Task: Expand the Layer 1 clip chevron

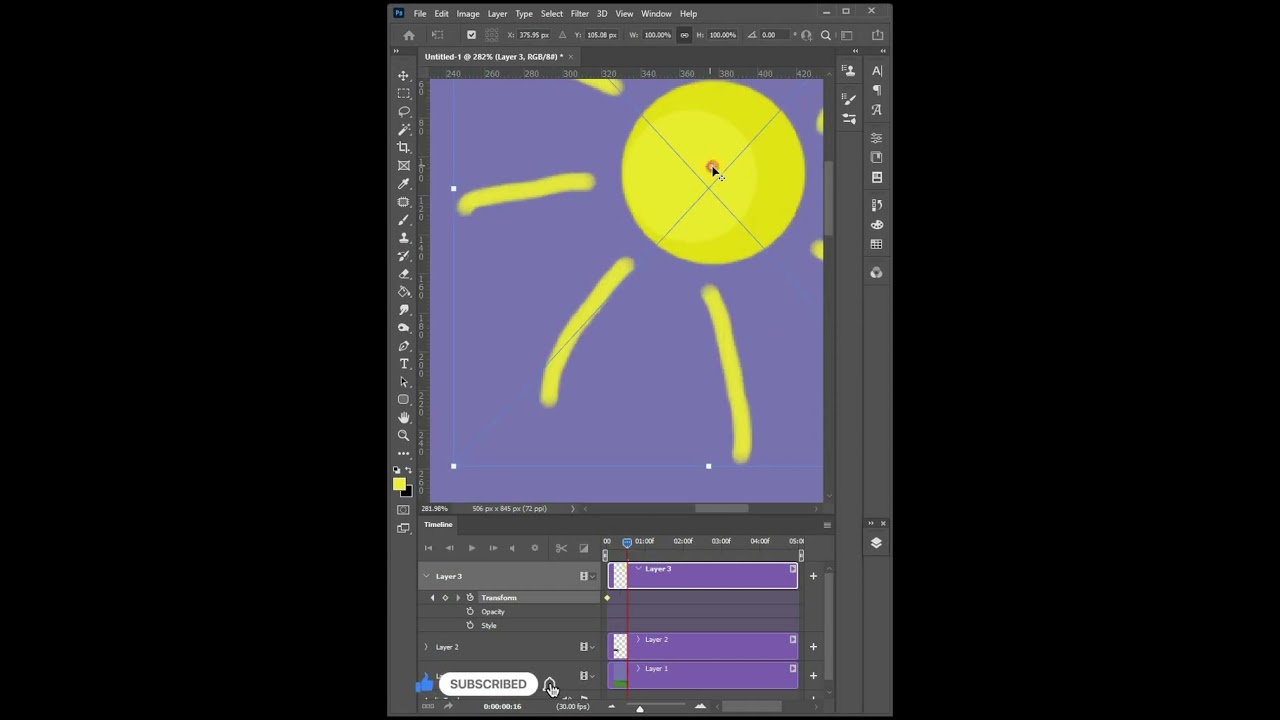Action: point(638,669)
